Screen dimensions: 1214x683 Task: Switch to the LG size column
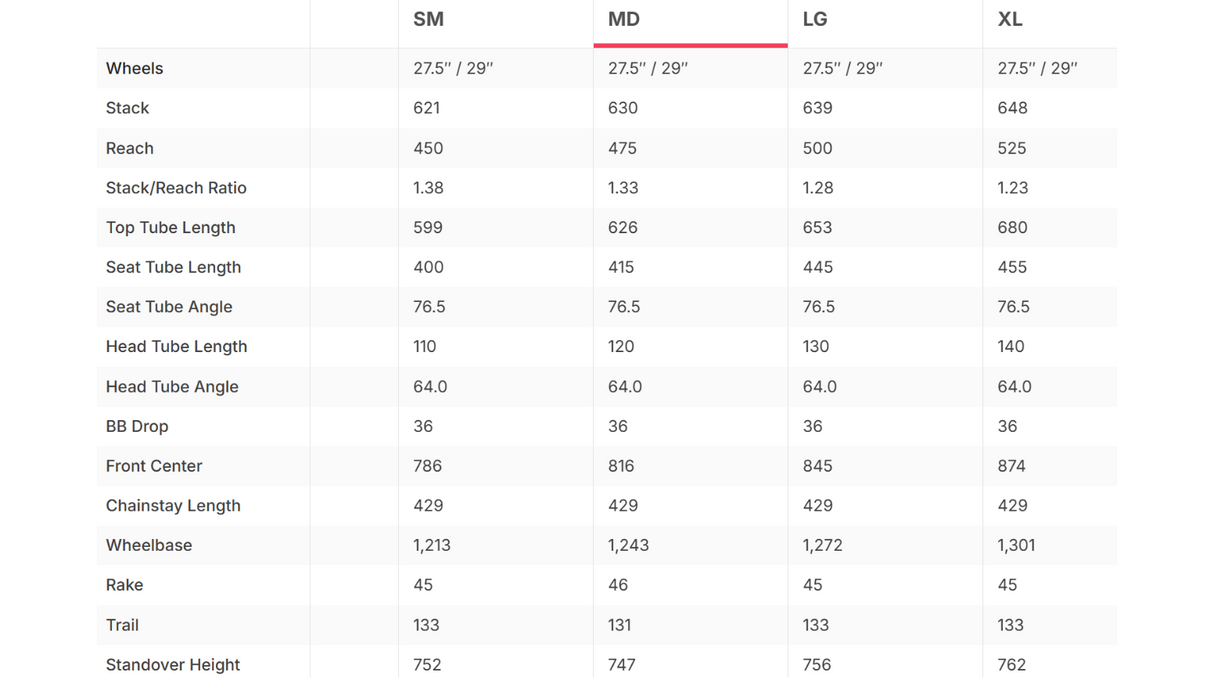[815, 19]
